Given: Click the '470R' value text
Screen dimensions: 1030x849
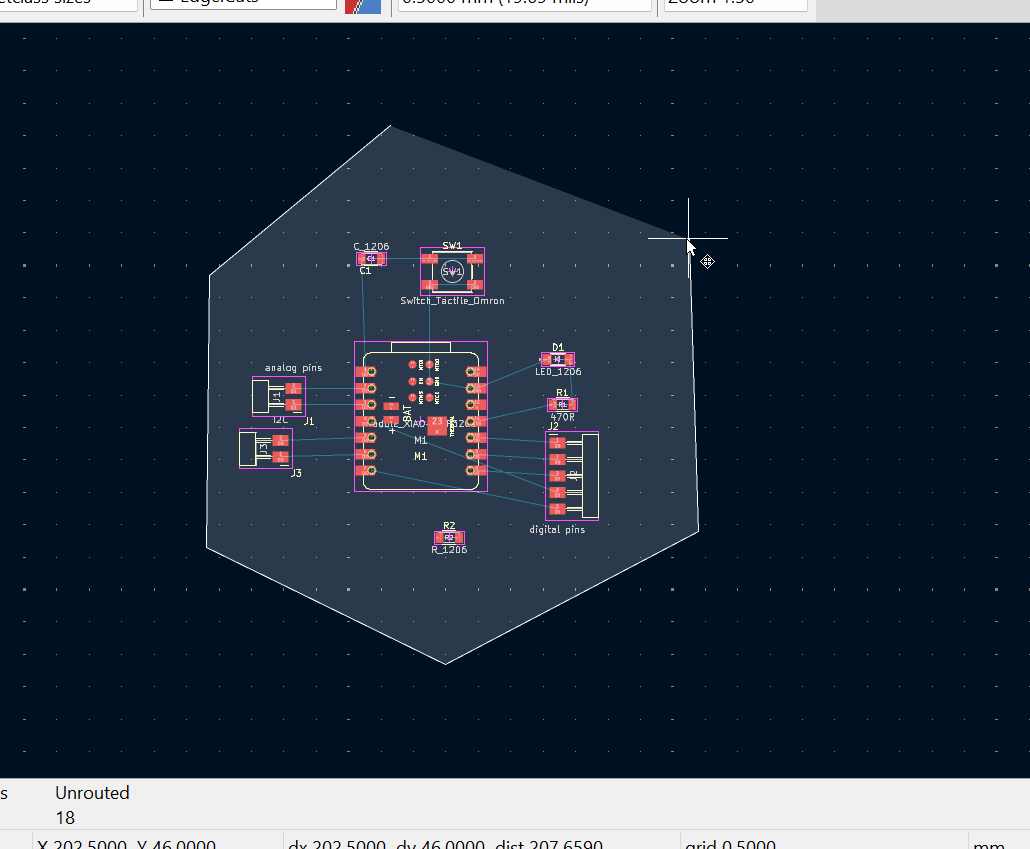Looking at the screenshot, I should (x=562, y=417).
